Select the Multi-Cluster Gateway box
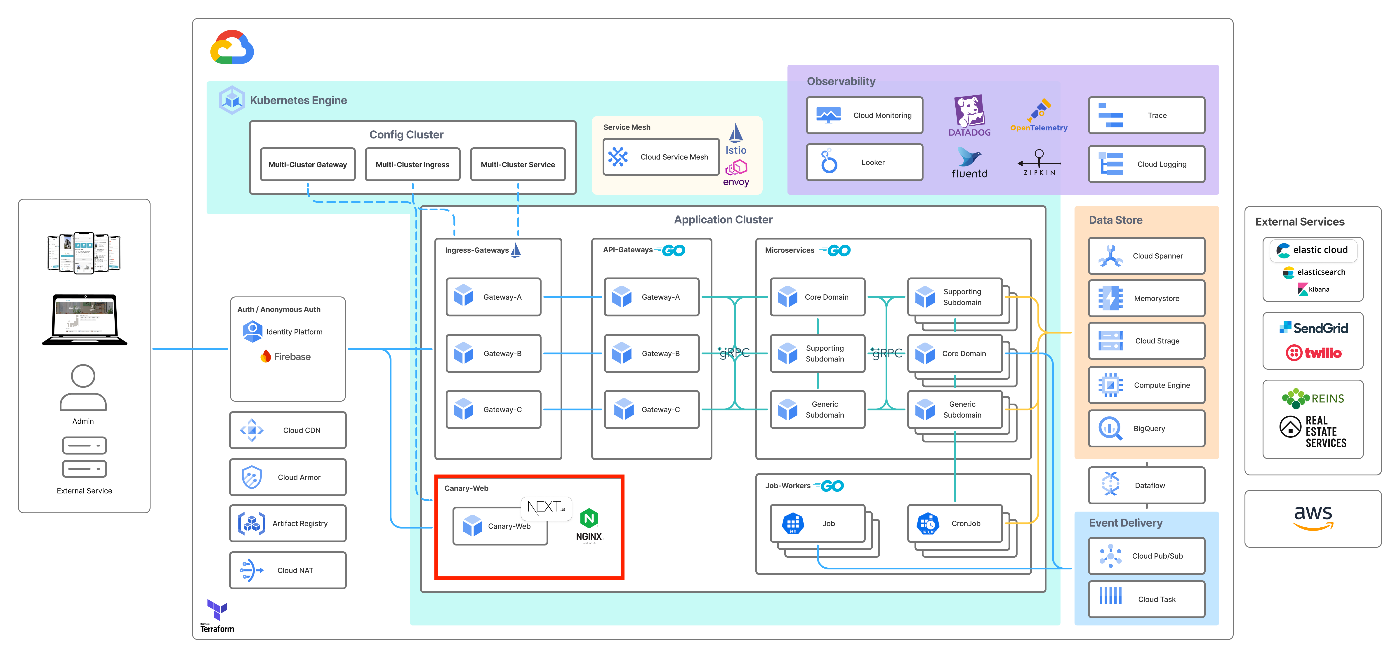This screenshot has height=658, width=1400. [307, 165]
